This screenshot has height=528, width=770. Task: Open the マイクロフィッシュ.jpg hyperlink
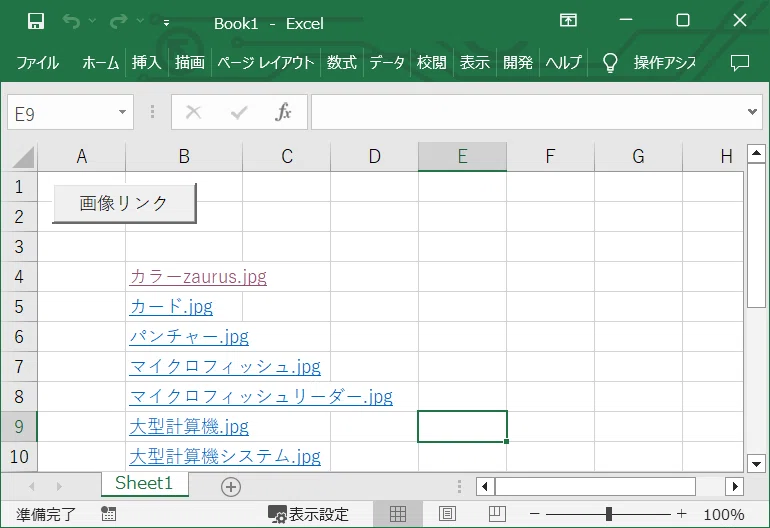tap(225, 366)
